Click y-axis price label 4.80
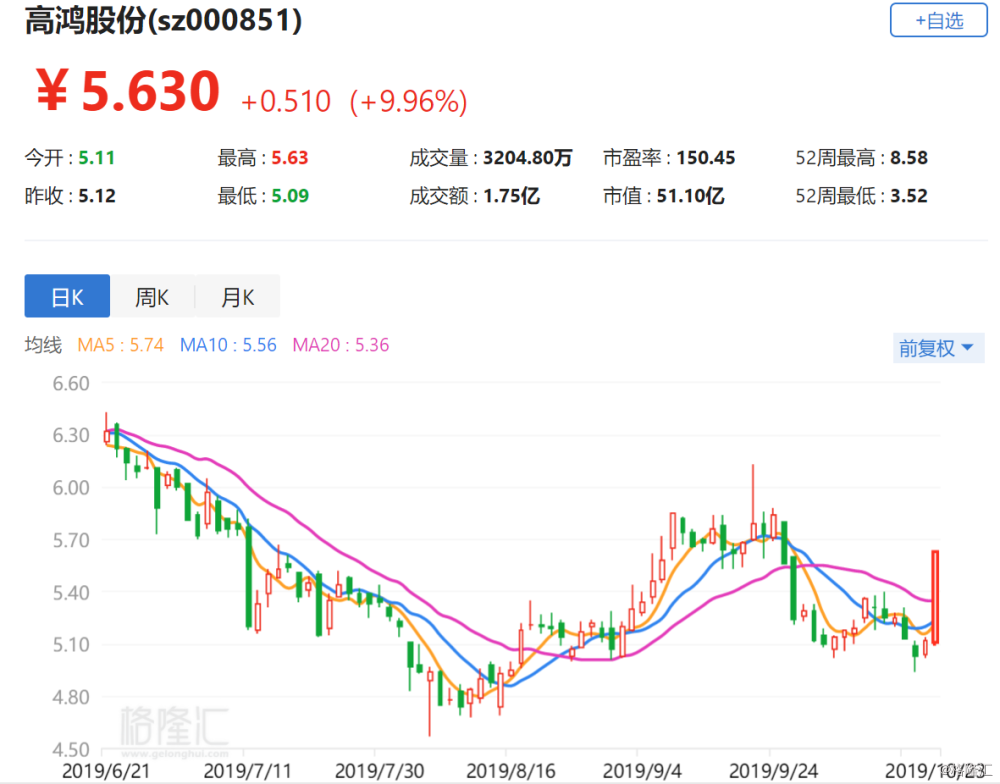Screen dimensions: 1000x784 pos(71,697)
